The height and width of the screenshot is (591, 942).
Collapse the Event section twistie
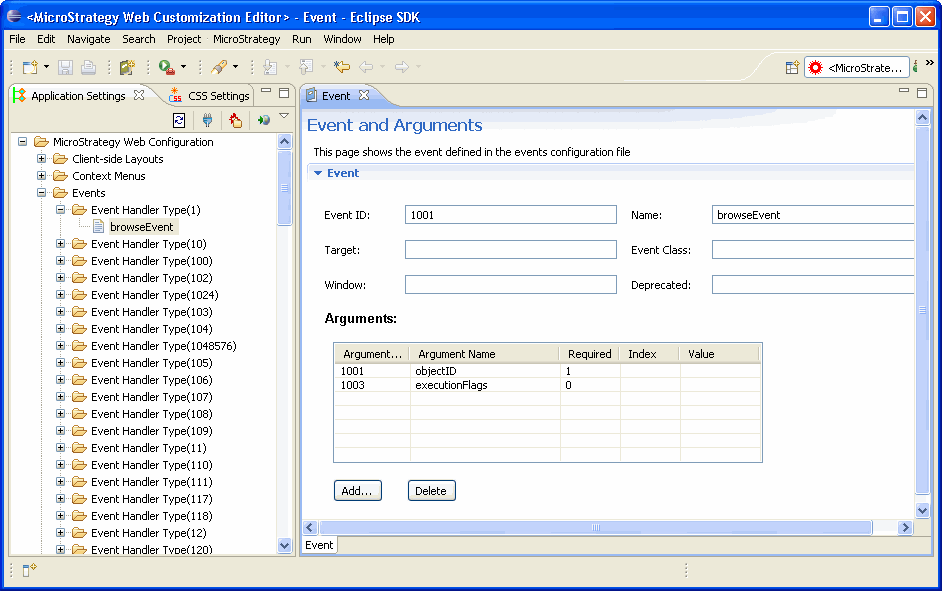click(x=318, y=173)
